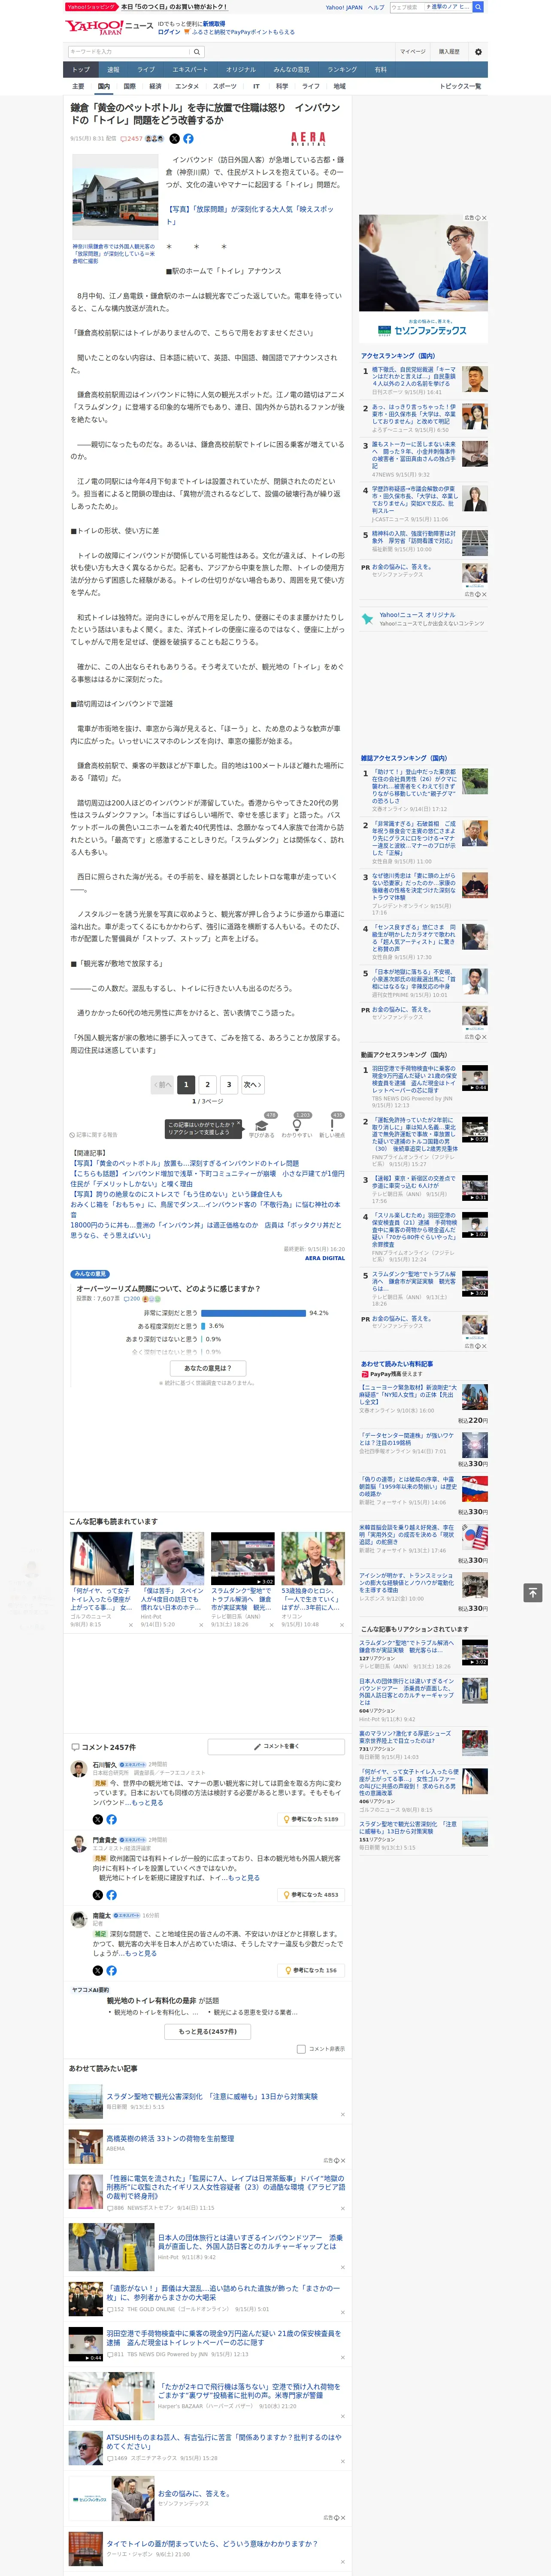React with わかりやすい lightbulb icon
The width and height of the screenshot is (551, 2576).
pos(296,1127)
